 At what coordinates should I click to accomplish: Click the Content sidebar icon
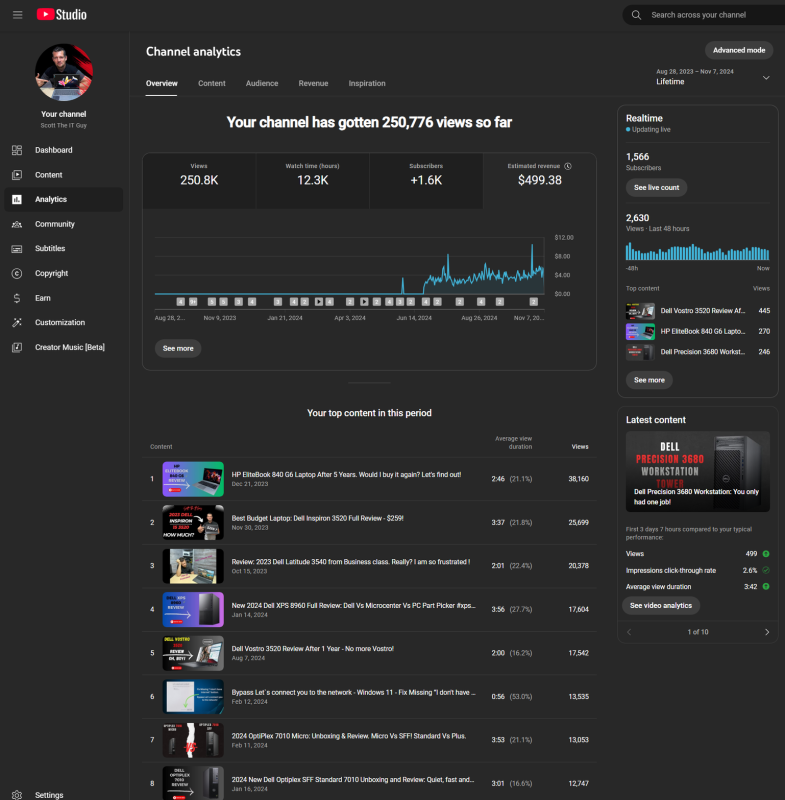17,174
